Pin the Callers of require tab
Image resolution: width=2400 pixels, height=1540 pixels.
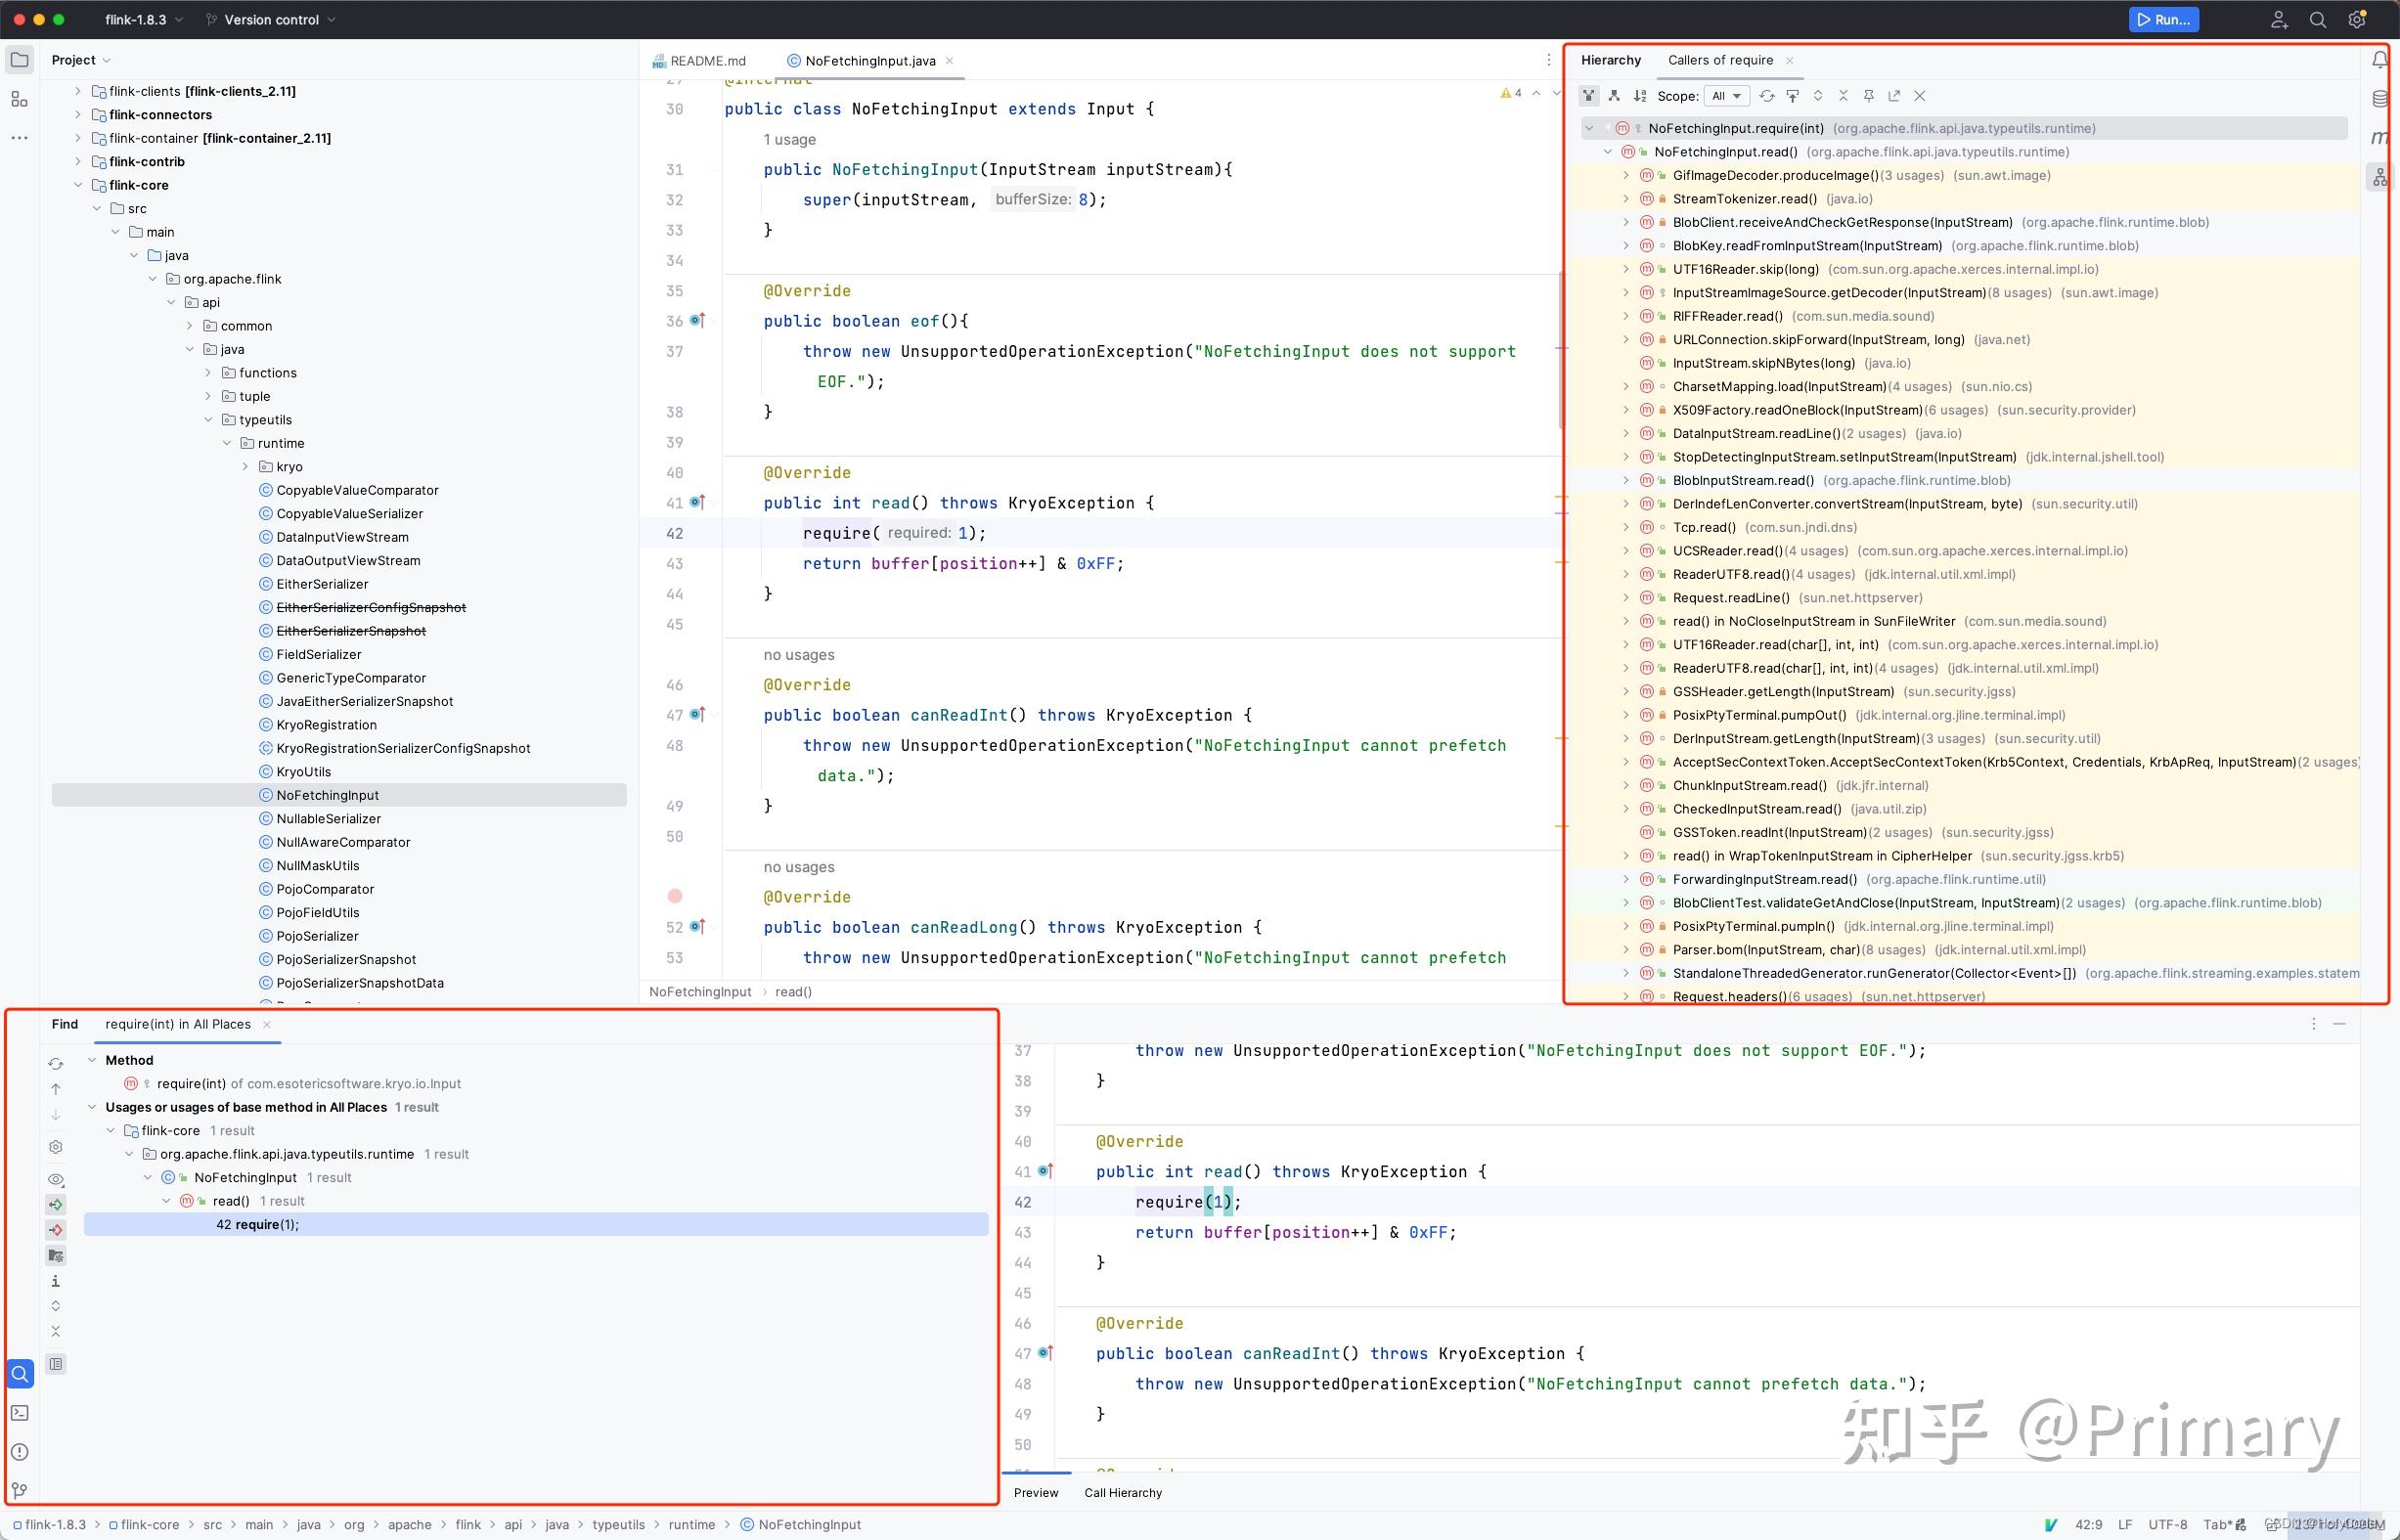coord(1868,95)
